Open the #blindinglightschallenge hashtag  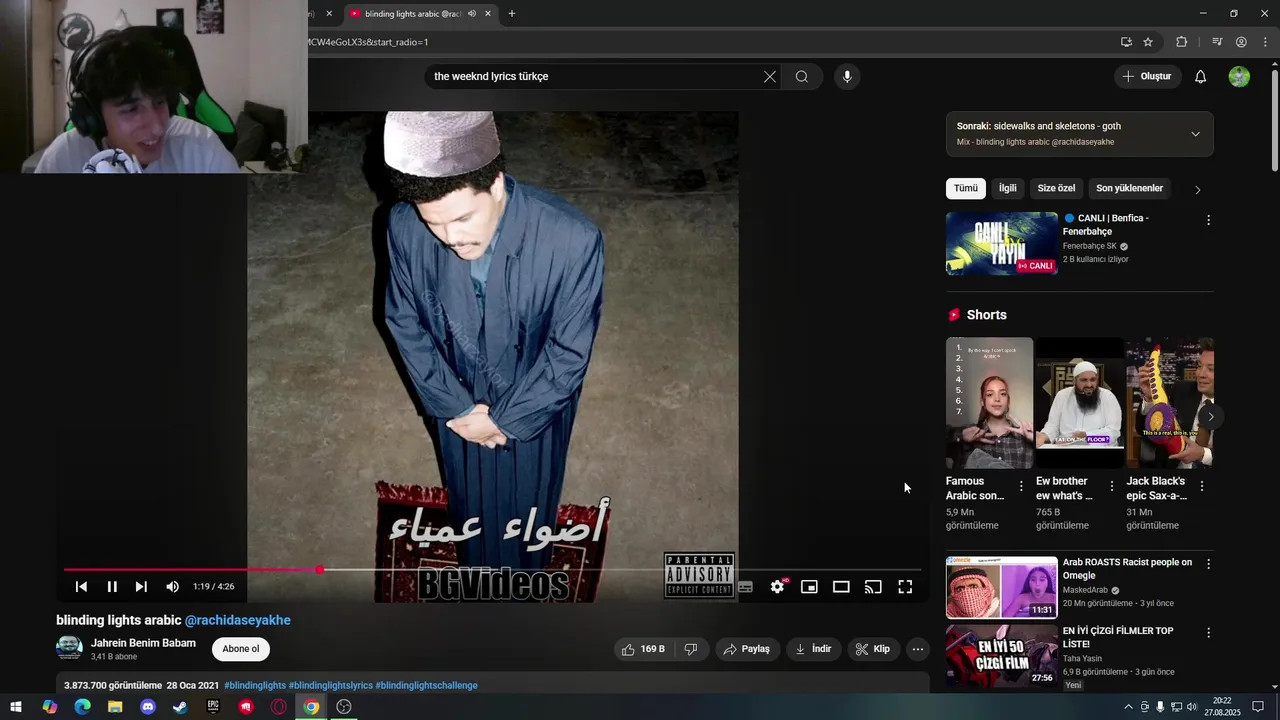click(426, 685)
